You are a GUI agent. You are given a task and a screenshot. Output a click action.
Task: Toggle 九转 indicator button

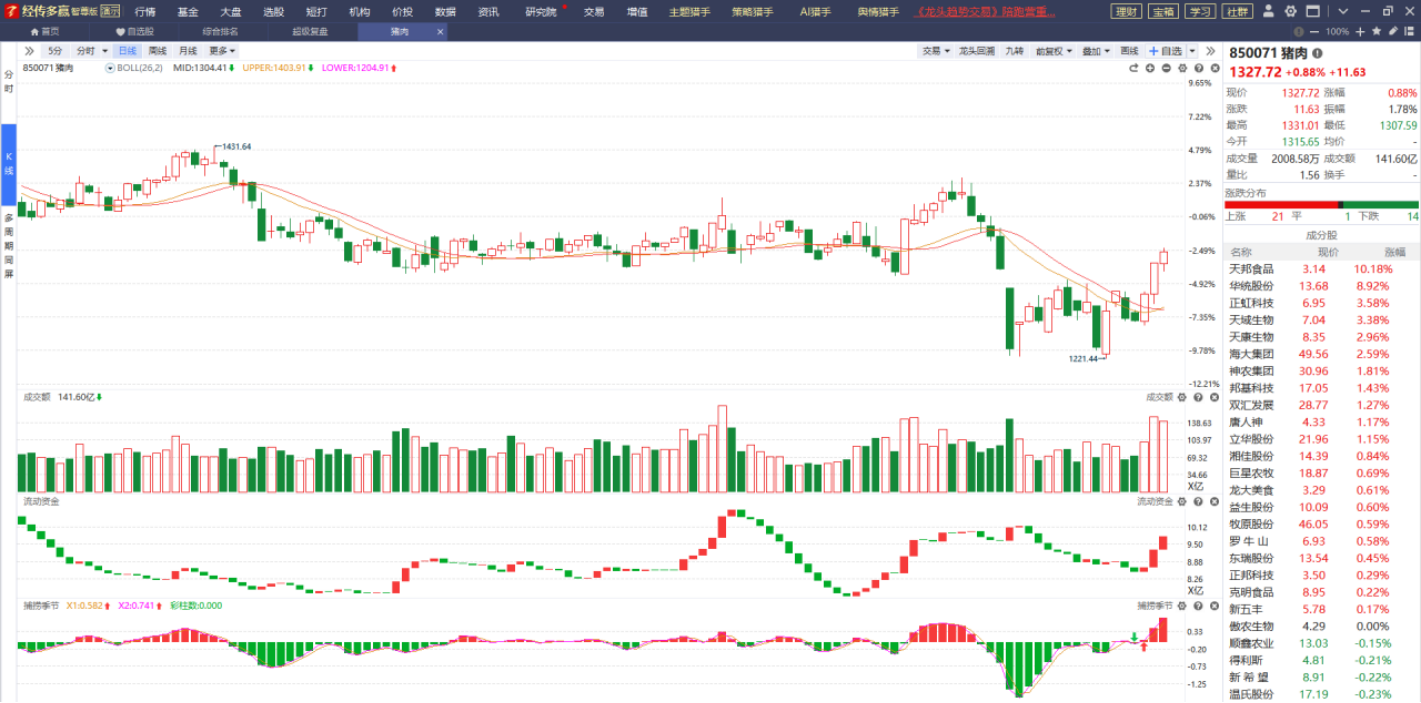(1014, 50)
